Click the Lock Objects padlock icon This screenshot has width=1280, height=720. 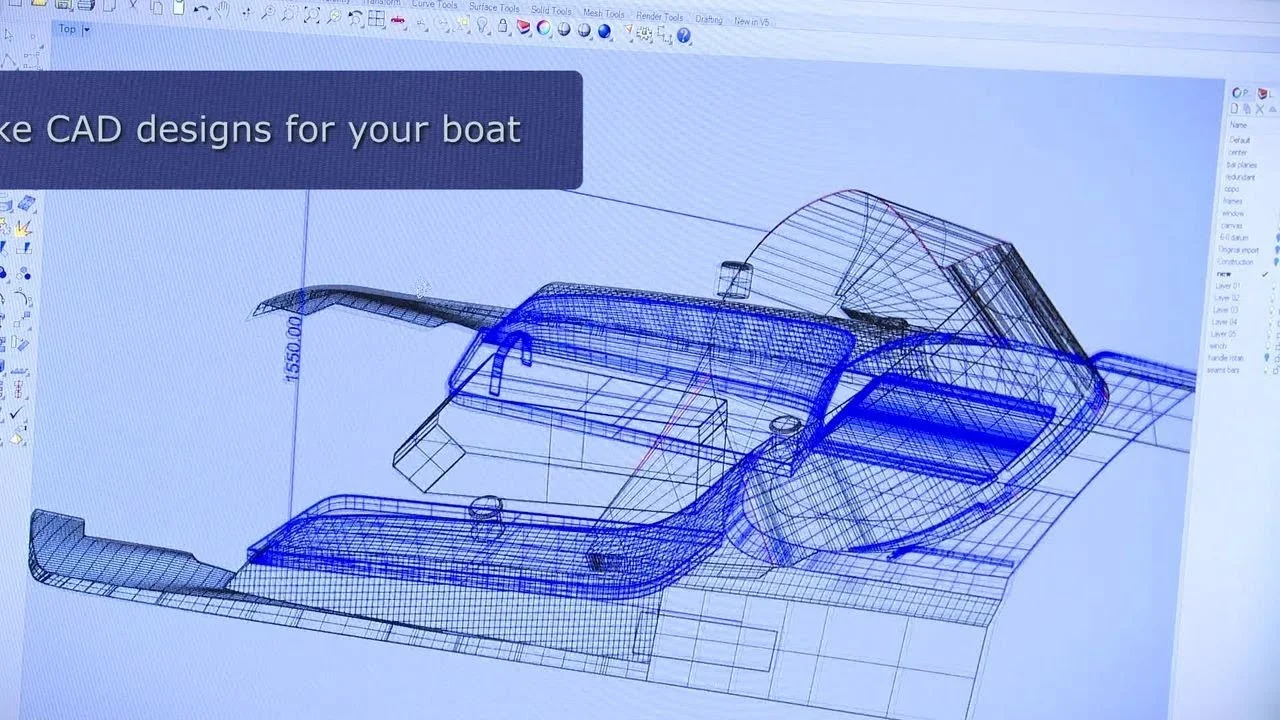click(503, 25)
